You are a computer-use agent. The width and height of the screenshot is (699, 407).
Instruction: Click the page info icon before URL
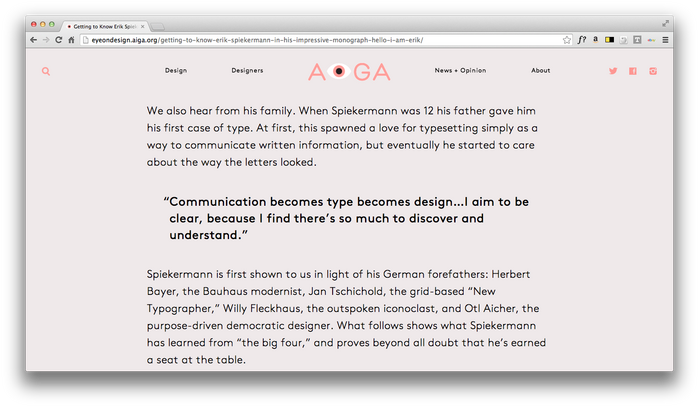pos(86,40)
